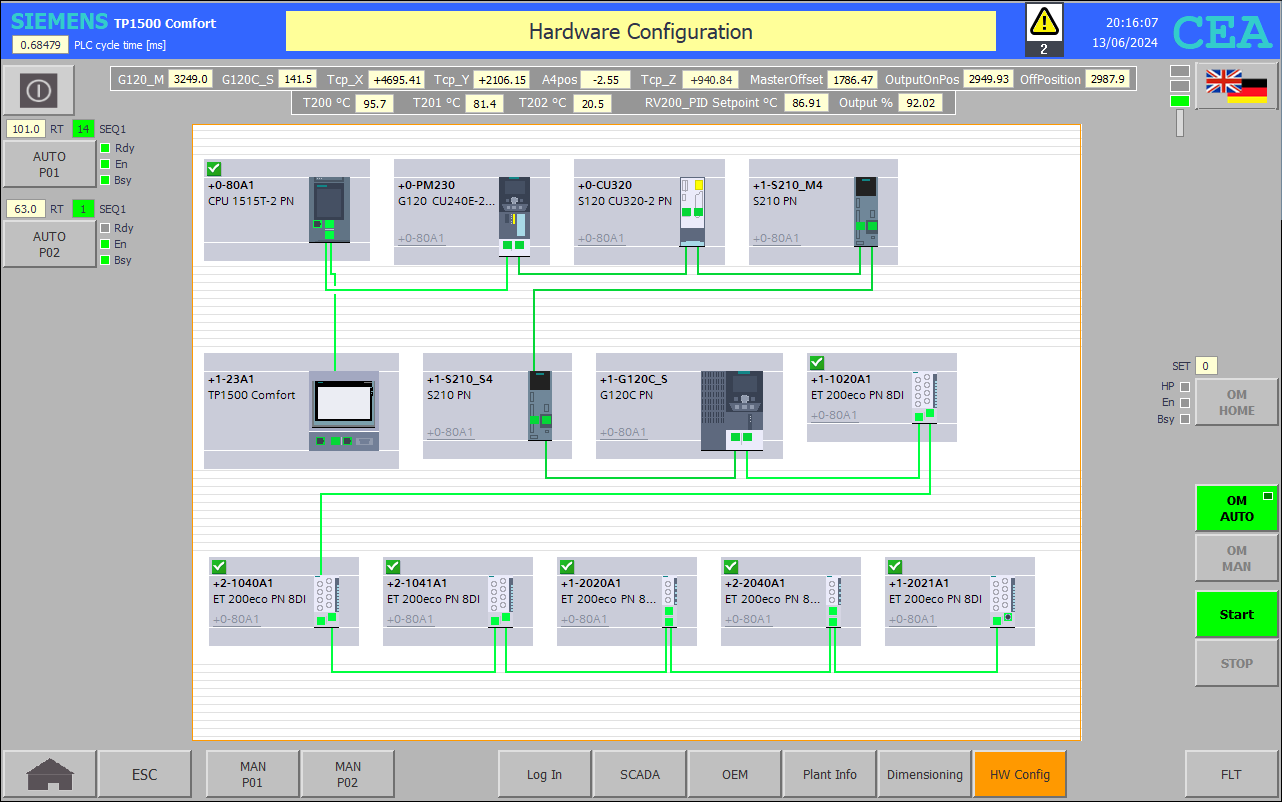Click the SIEMENS logo text
This screenshot has height=802, width=1282.
(x=59, y=21)
